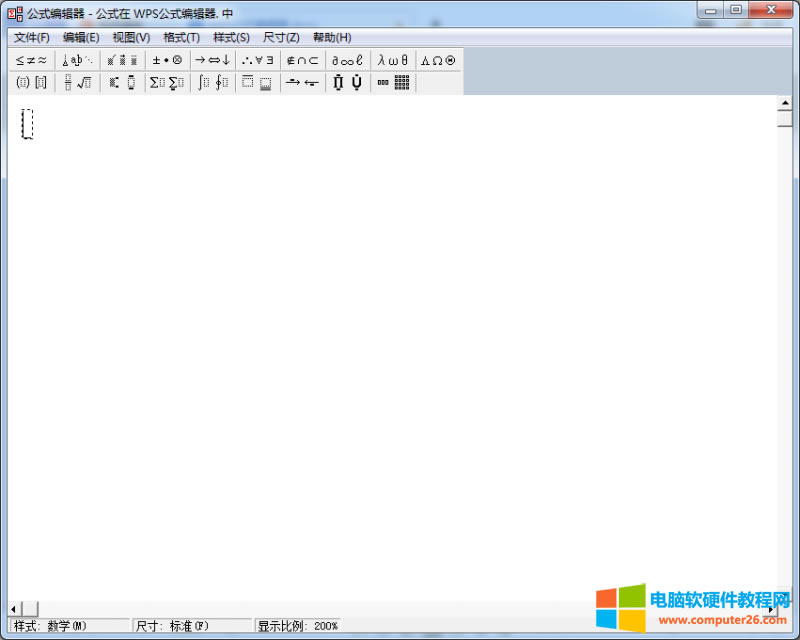The width and height of the screenshot is (800, 640).
Task: Open the 尺寸(Z) menu
Action: pyautogui.click(x=281, y=37)
